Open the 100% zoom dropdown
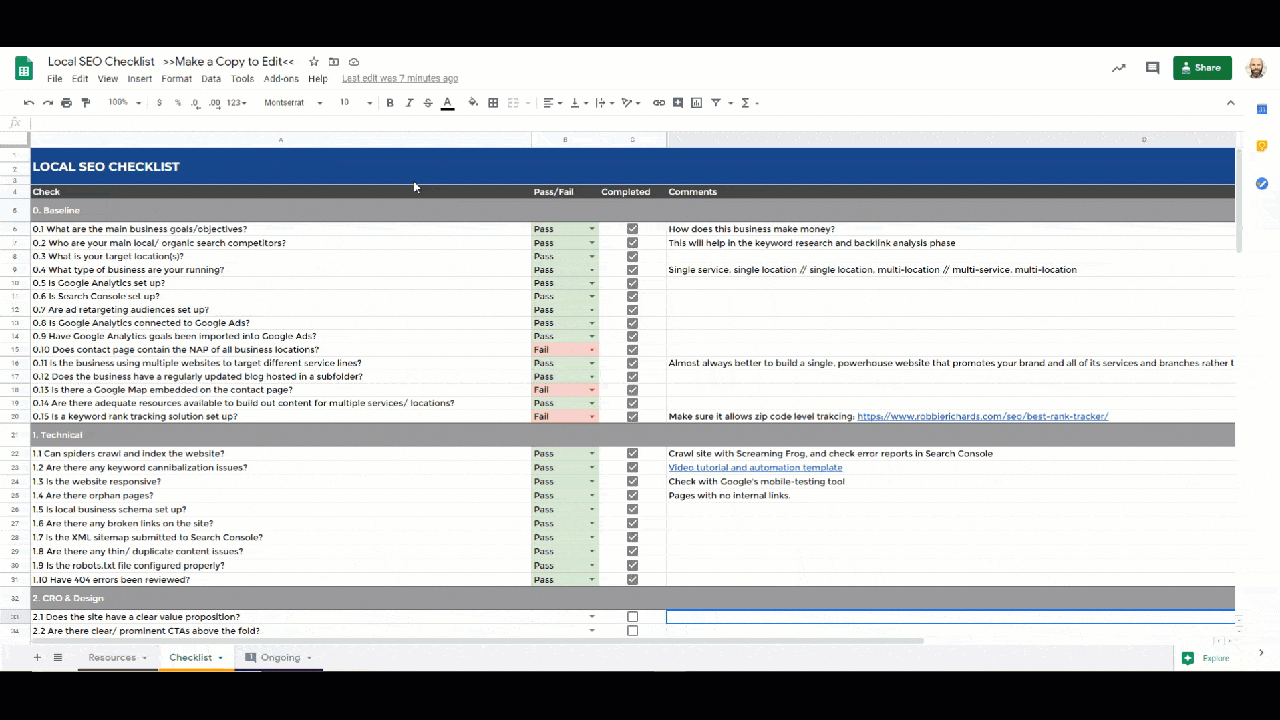1280x720 pixels. click(125, 103)
